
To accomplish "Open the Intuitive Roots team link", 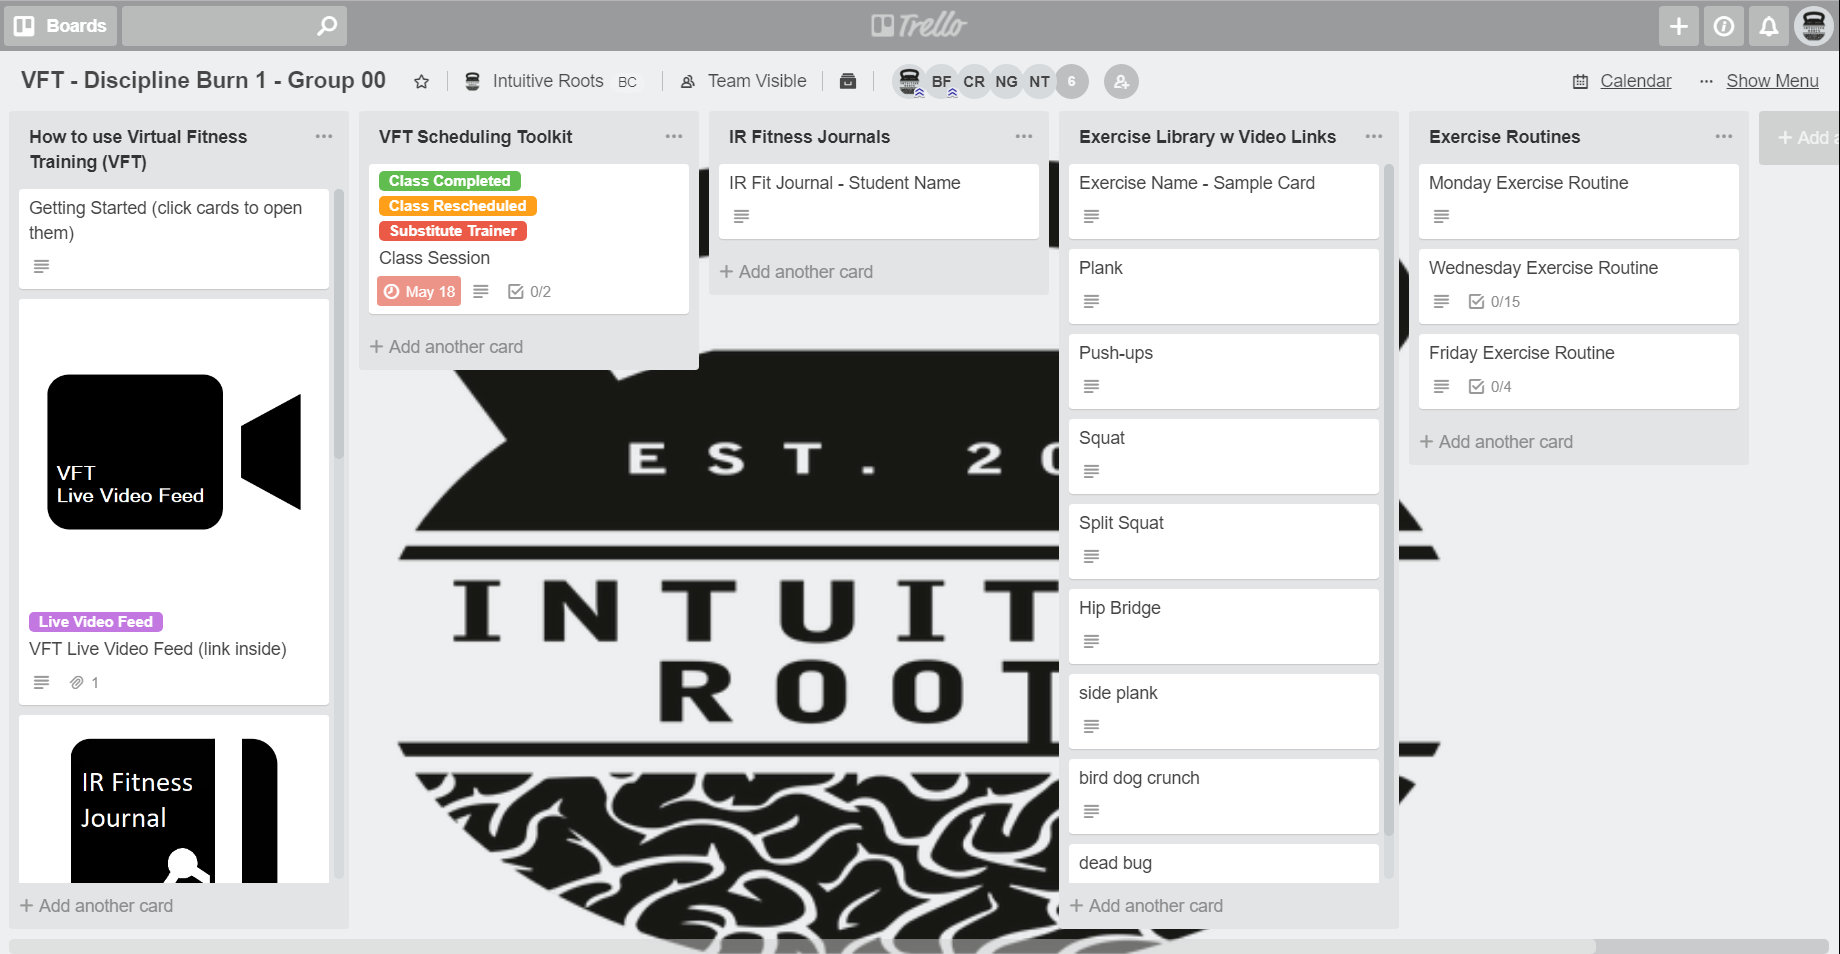I will pyautogui.click(x=550, y=81).
